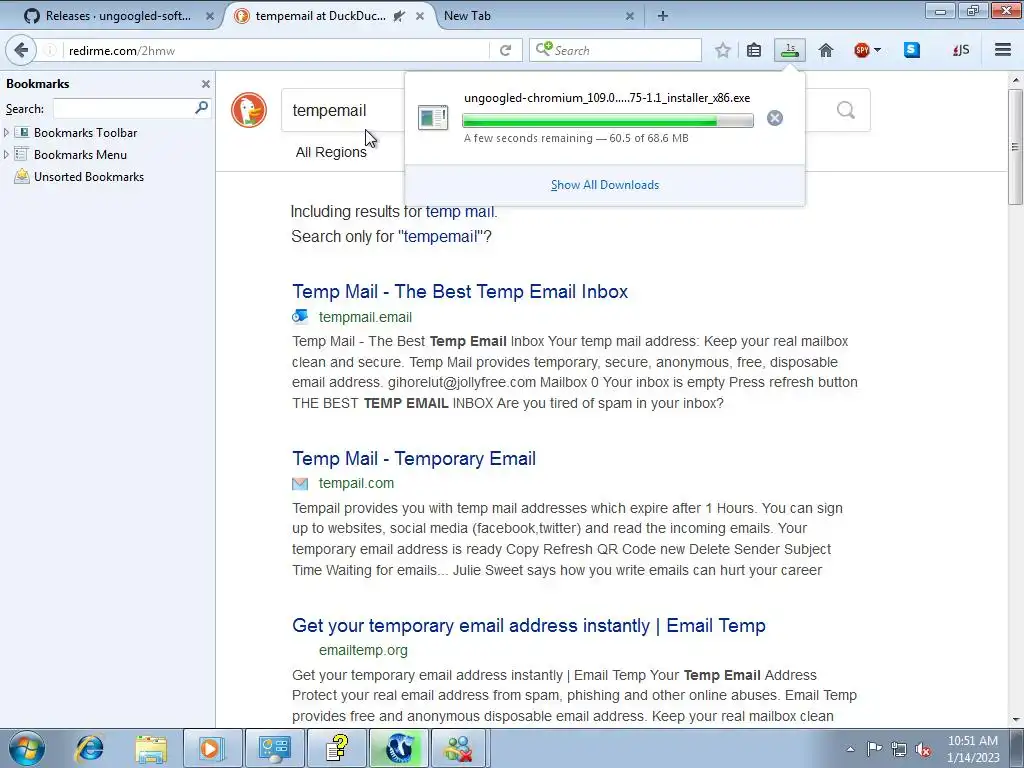Click the red SPY extension icon
1024x768 pixels.
[862, 50]
